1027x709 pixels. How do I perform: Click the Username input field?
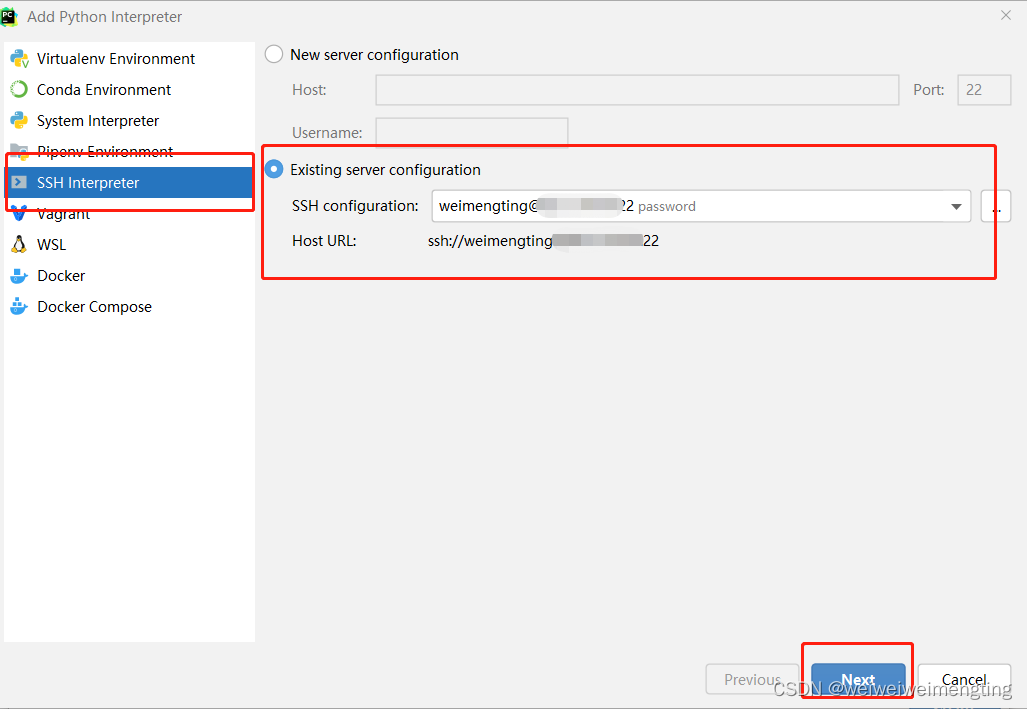click(x=472, y=132)
